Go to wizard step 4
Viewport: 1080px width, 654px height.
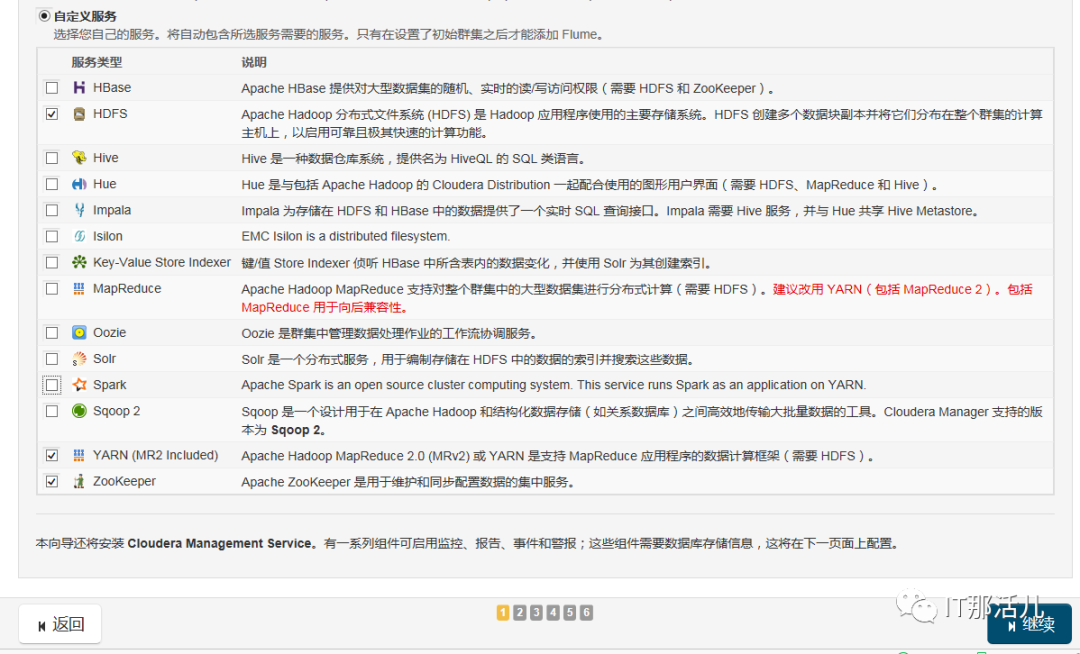553,612
